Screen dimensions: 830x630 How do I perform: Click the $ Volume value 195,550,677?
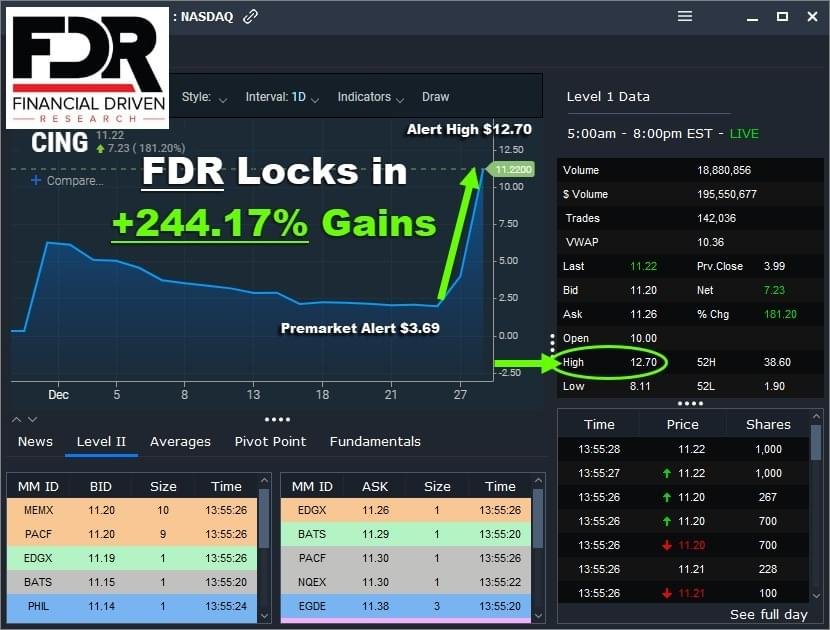pyautogui.click(x=727, y=194)
